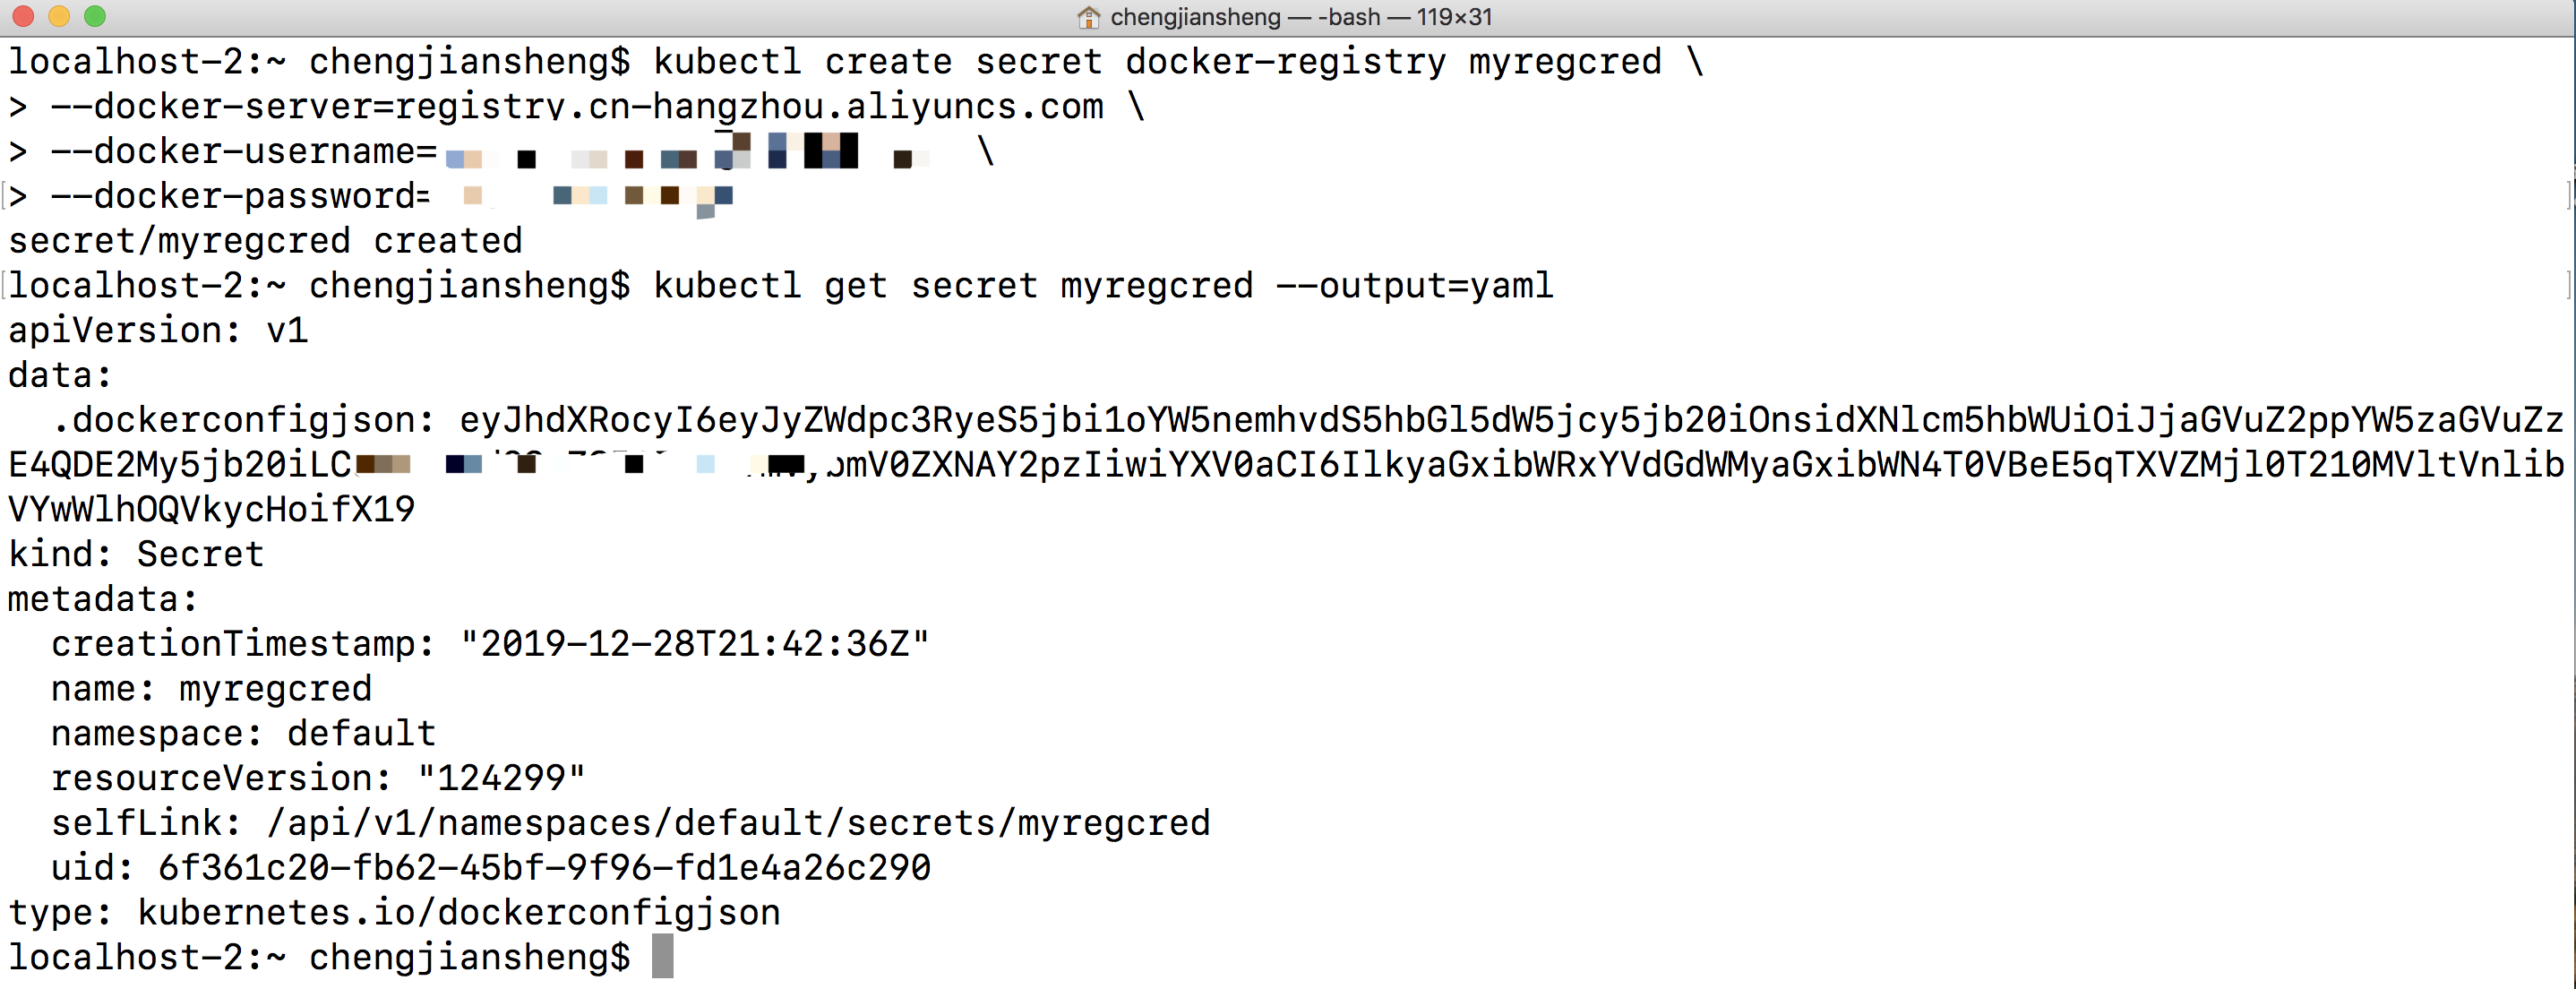Click the selfLink path /api/v1/namespaces/default/secrets/myregcred
The width and height of the screenshot is (2576, 989).
pyautogui.click(x=738, y=823)
